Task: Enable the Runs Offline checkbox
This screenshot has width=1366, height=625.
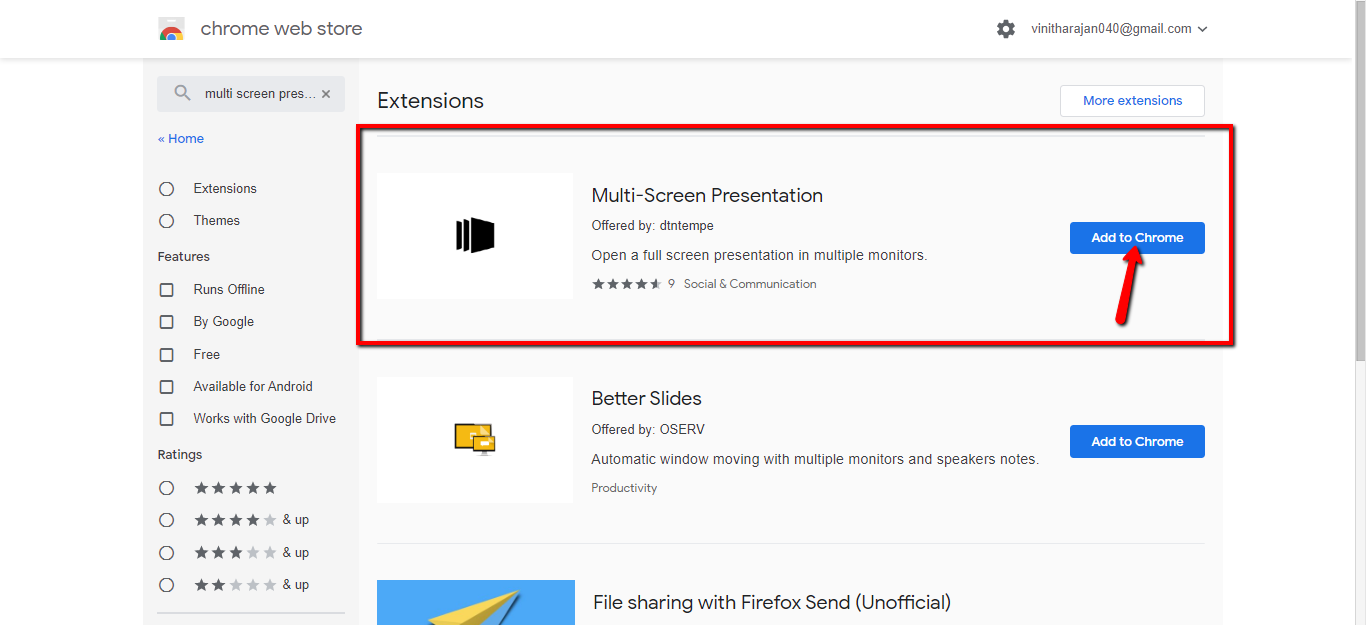Action: click(x=167, y=290)
